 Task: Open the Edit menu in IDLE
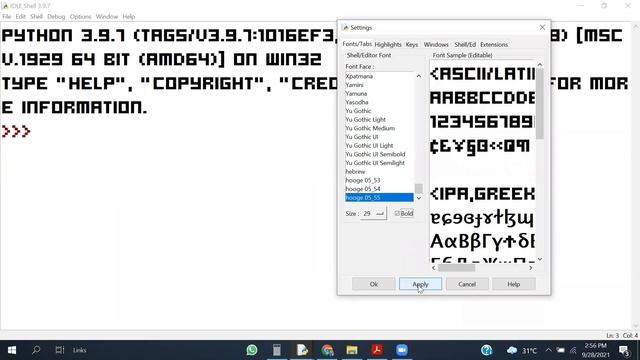click(20, 17)
